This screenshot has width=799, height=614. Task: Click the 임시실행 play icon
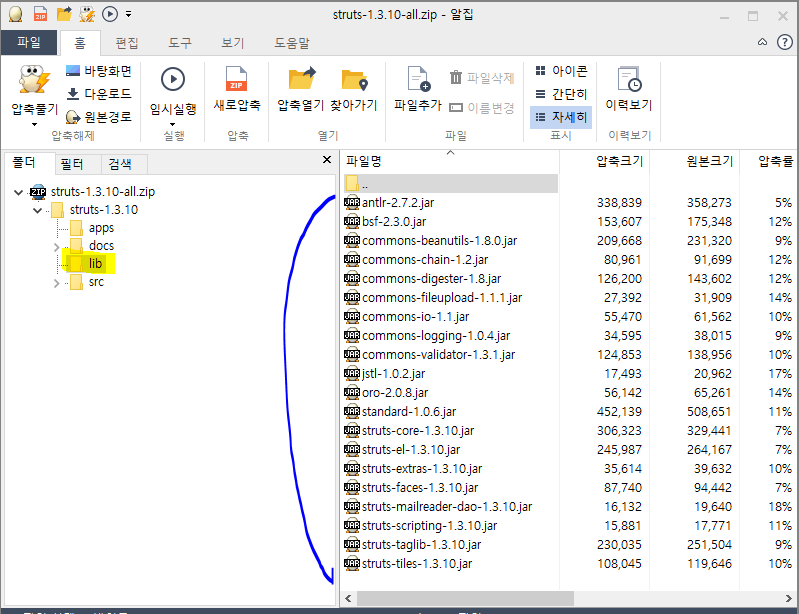point(173,79)
